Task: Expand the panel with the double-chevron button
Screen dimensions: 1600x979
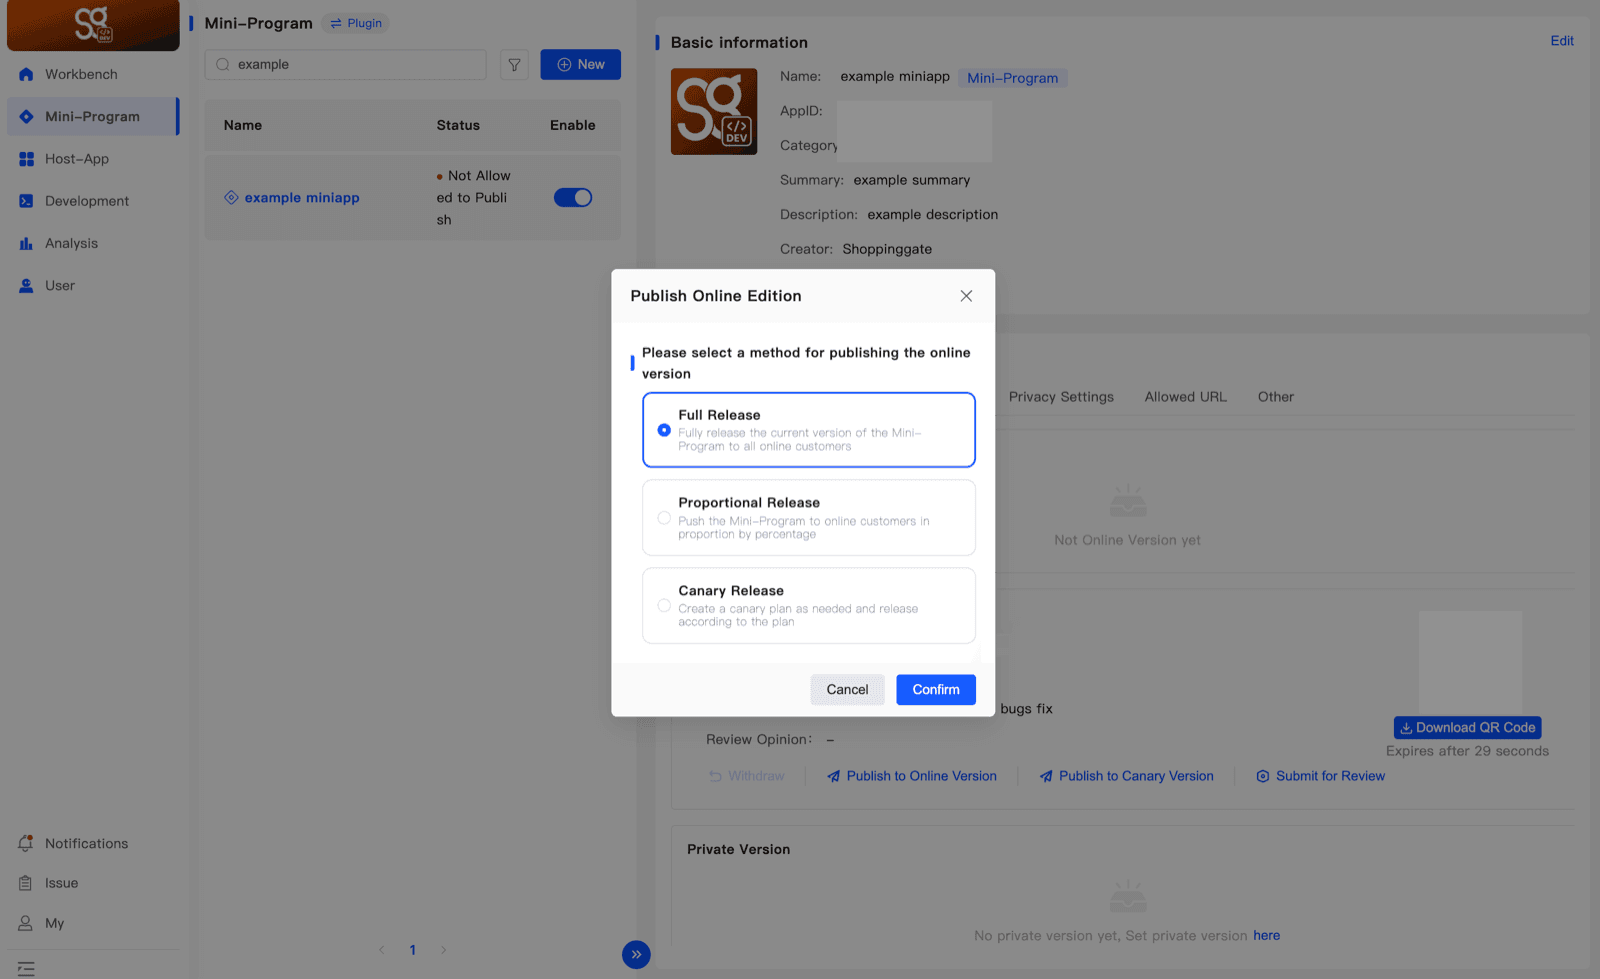Action: click(x=636, y=955)
